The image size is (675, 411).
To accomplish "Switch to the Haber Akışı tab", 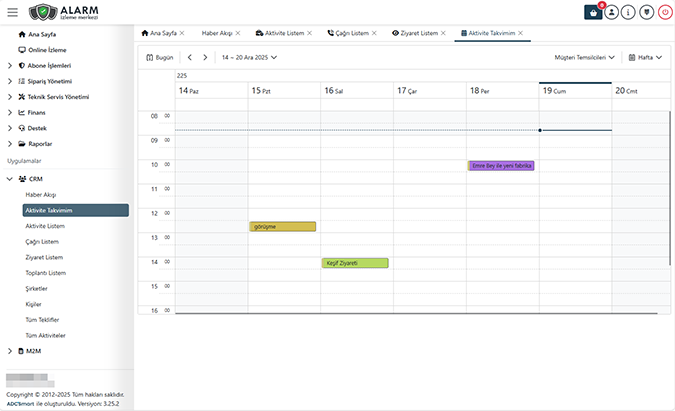I will pos(217,33).
